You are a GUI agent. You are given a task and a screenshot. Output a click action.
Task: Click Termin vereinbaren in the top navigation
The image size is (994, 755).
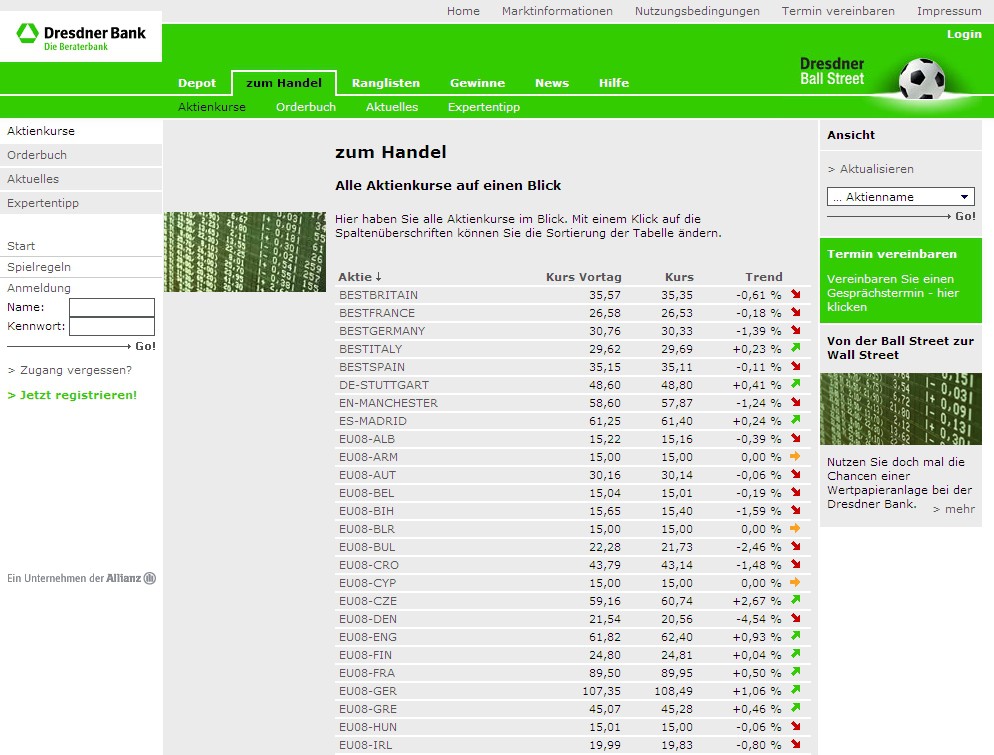pyautogui.click(x=838, y=11)
